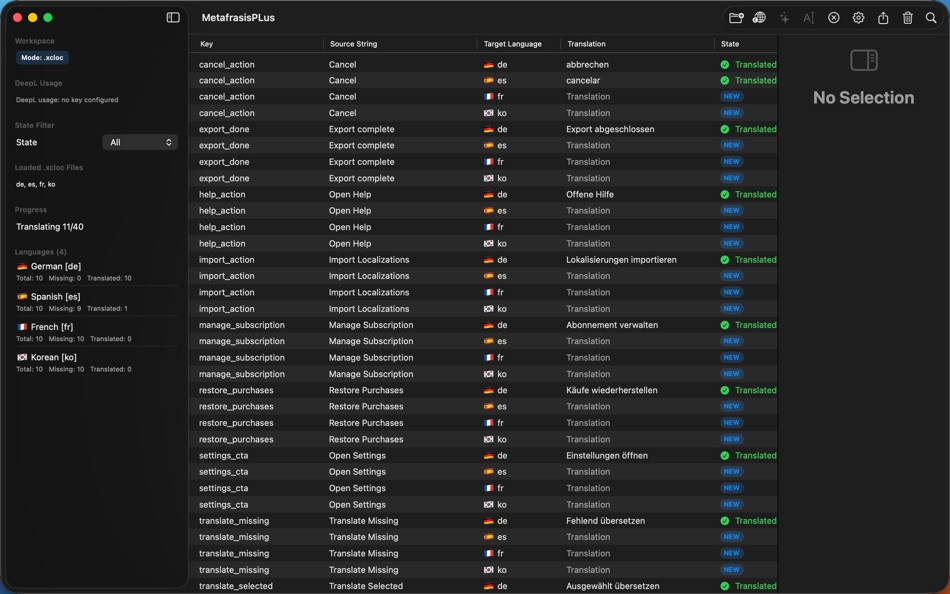
Task: Click 'Offene Hilfe' translation cell
Action: coord(590,195)
